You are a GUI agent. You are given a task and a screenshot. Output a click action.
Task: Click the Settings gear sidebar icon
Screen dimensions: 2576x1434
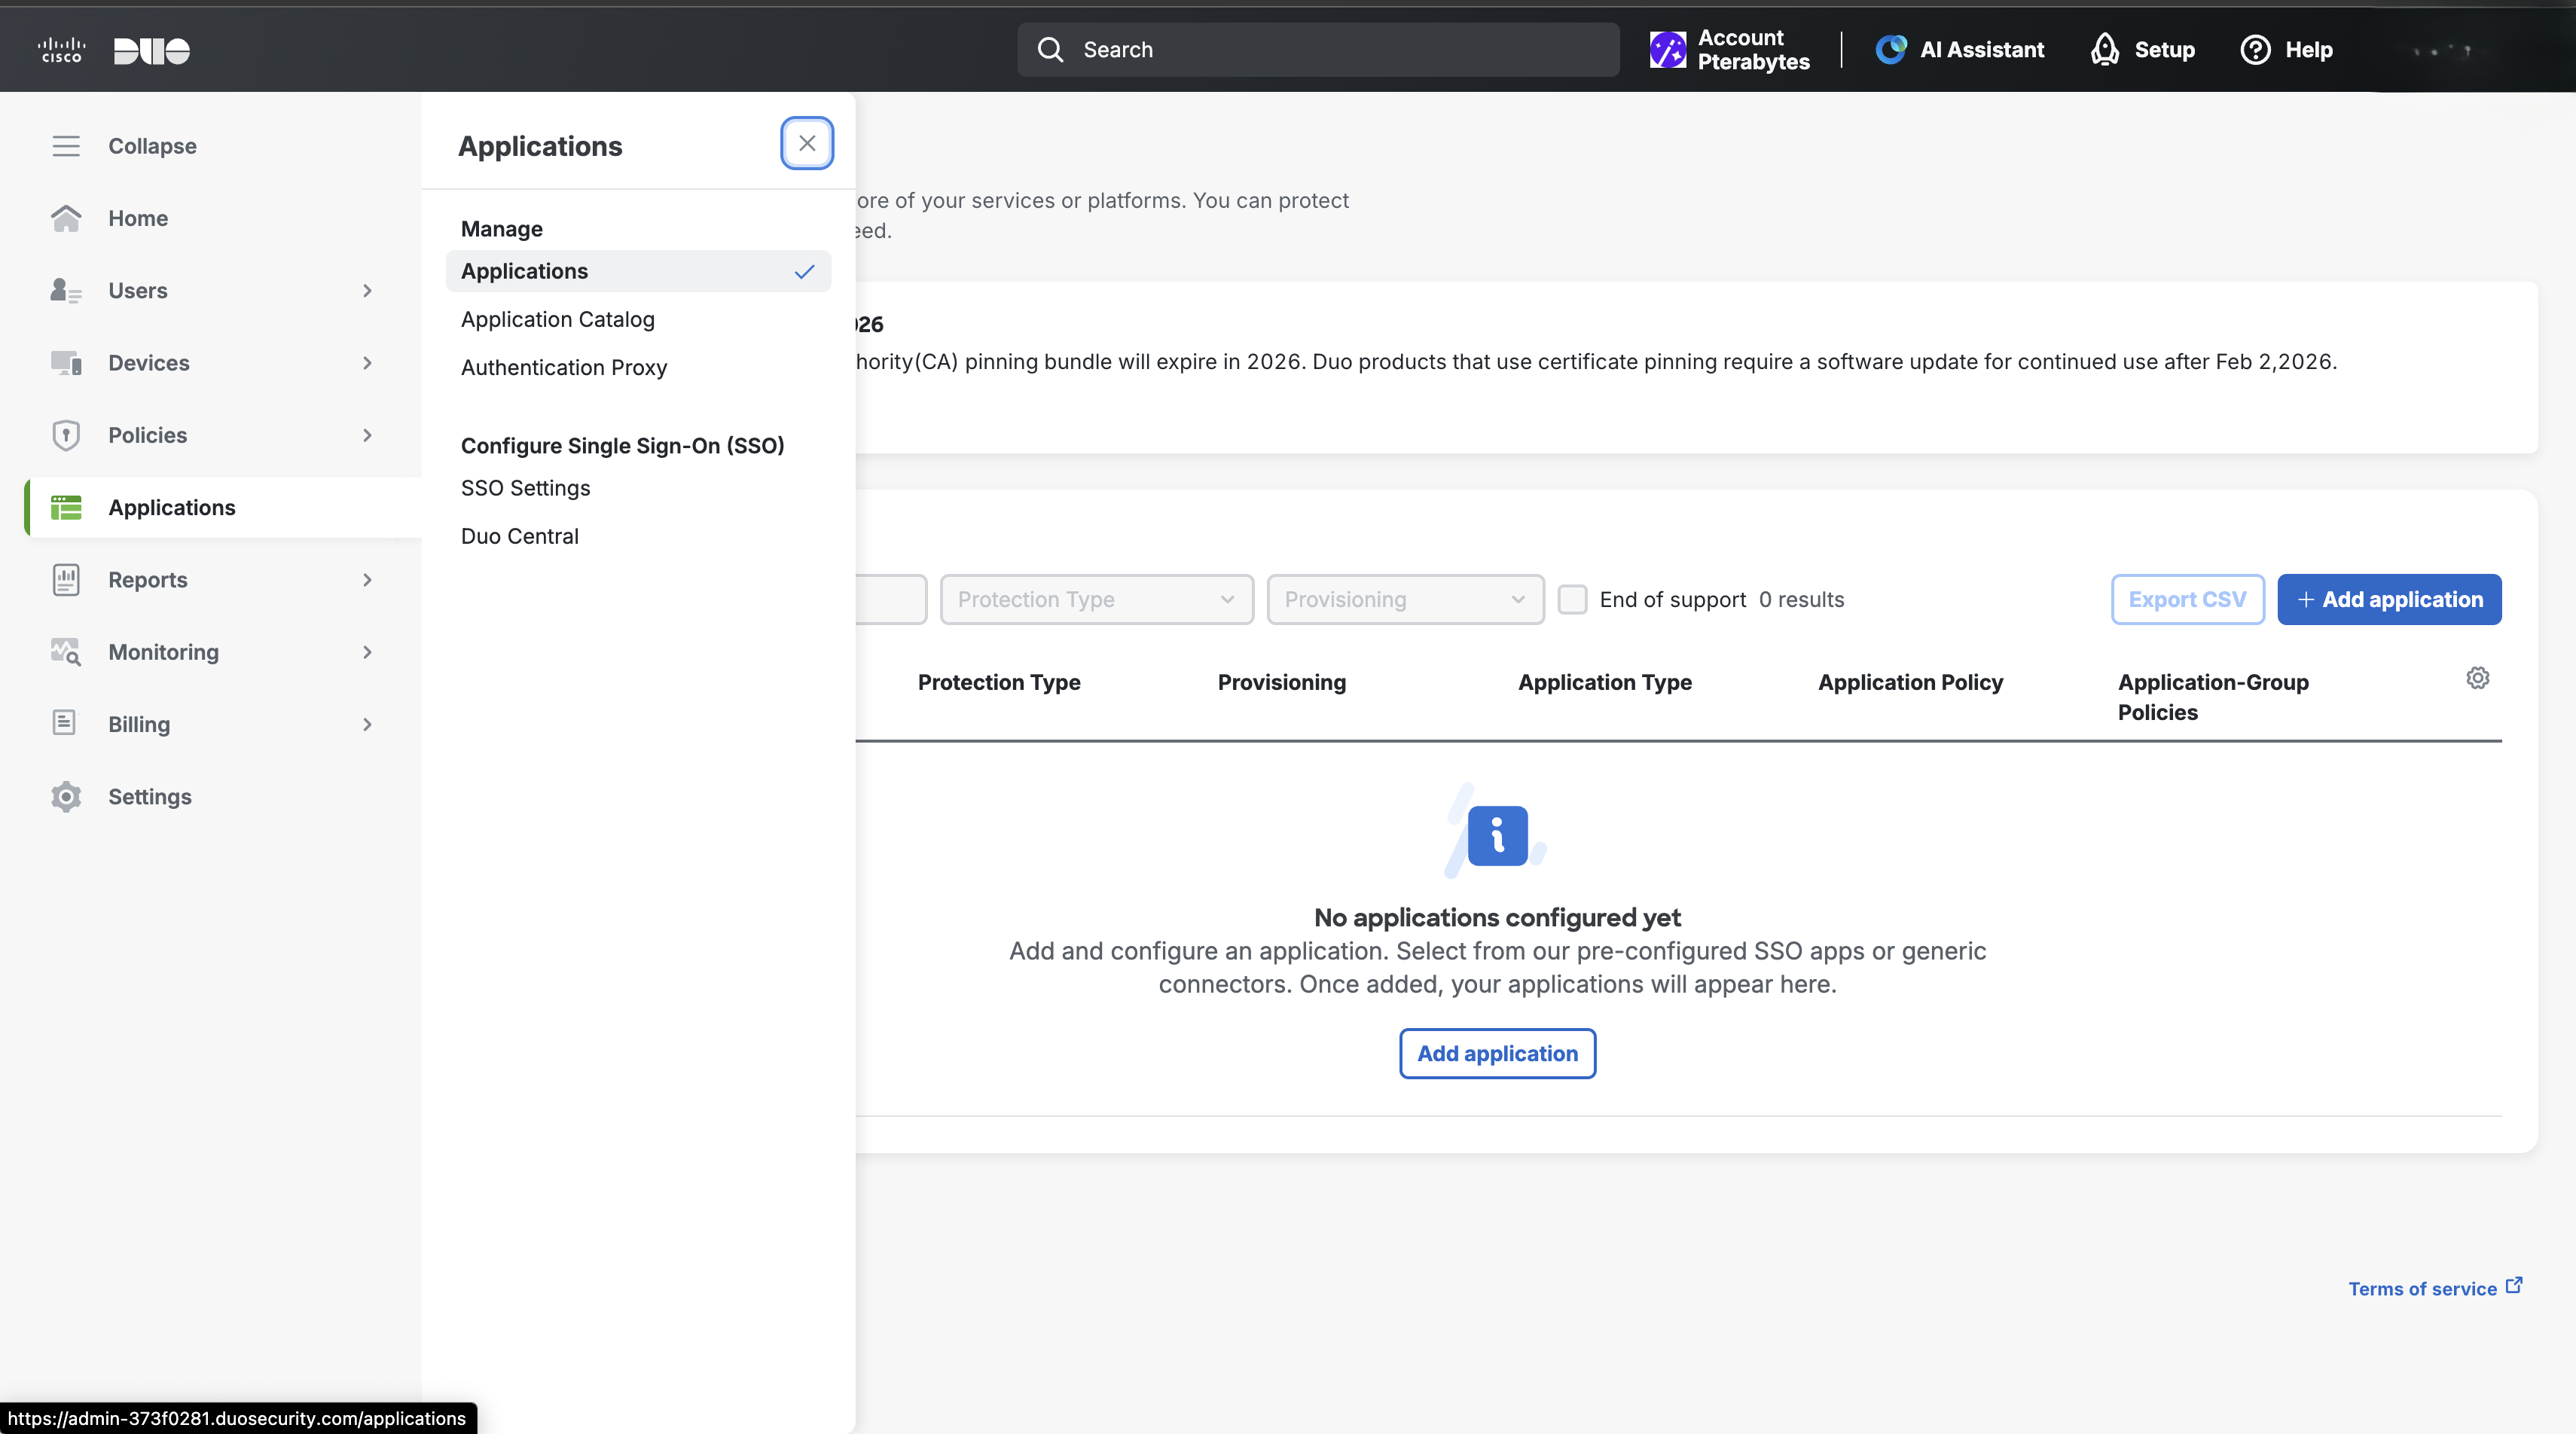tap(66, 797)
